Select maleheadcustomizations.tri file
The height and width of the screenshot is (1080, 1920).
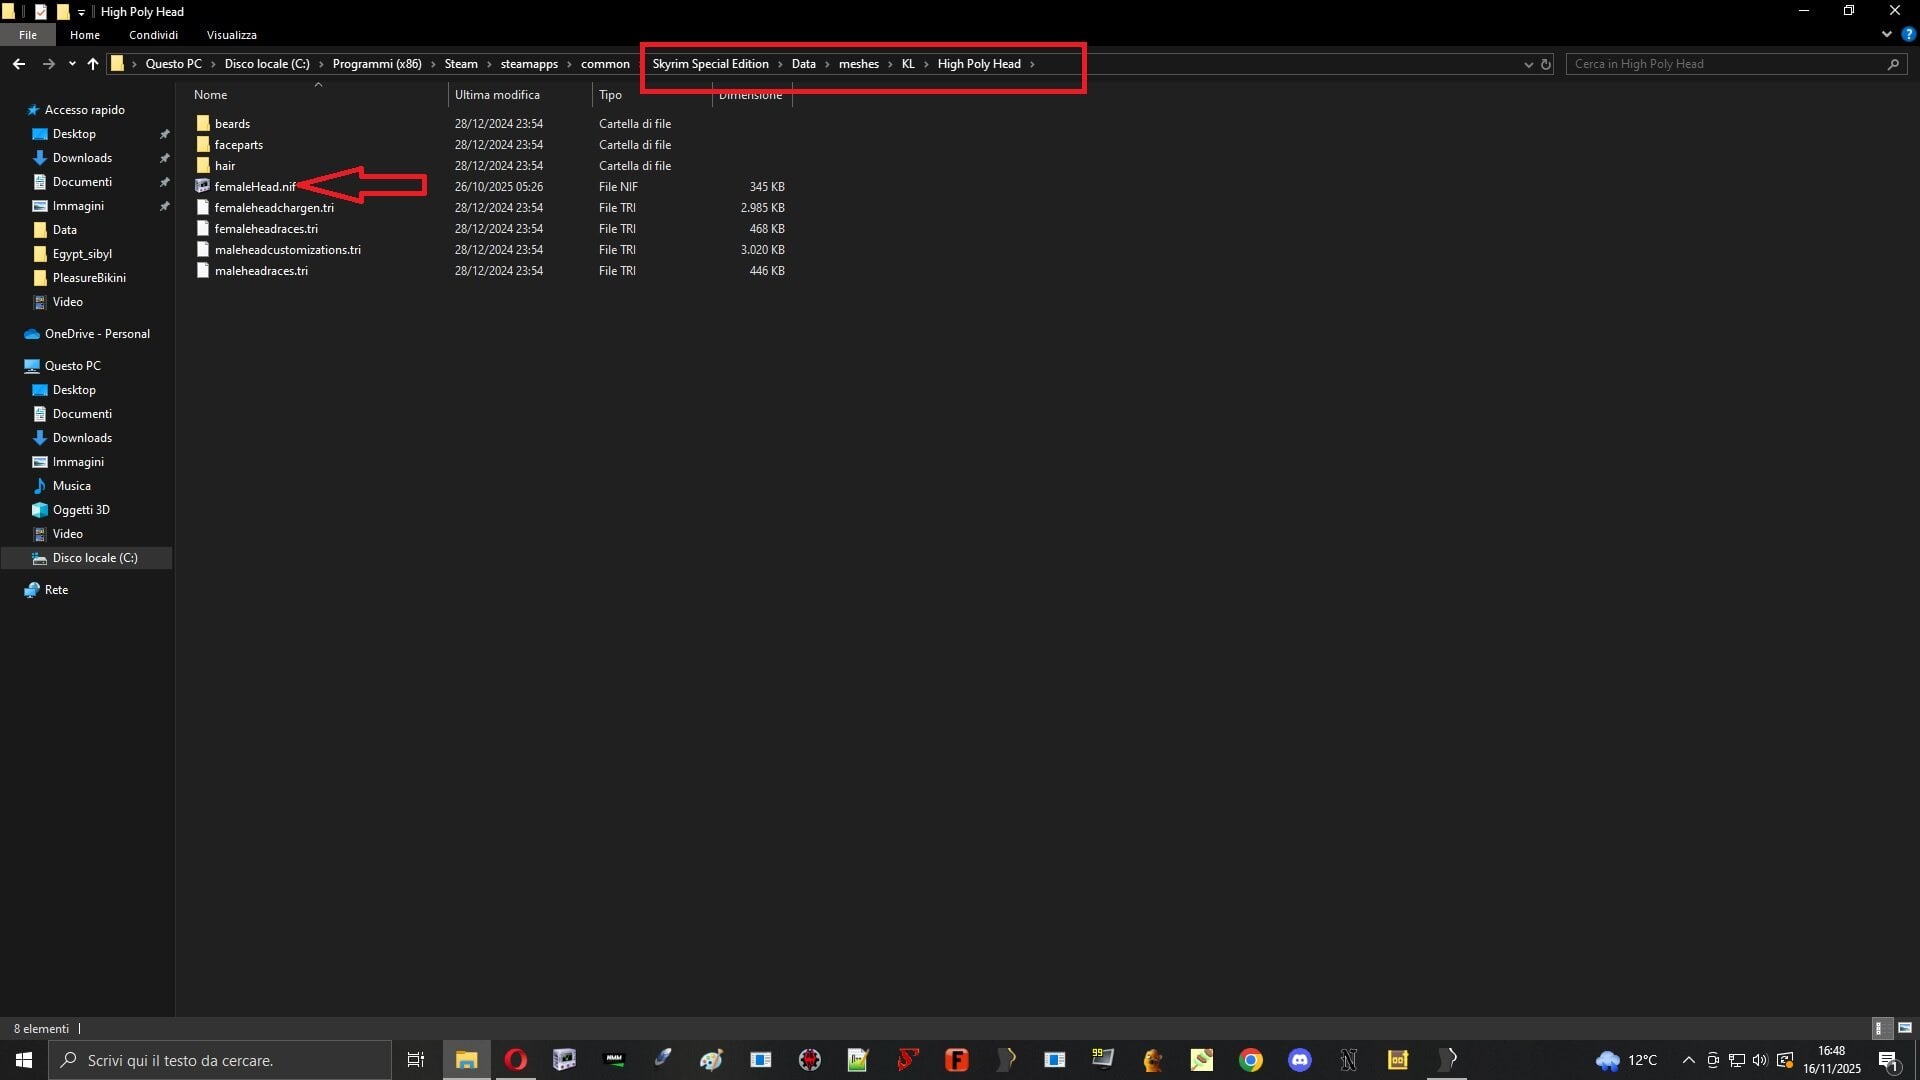(x=287, y=250)
